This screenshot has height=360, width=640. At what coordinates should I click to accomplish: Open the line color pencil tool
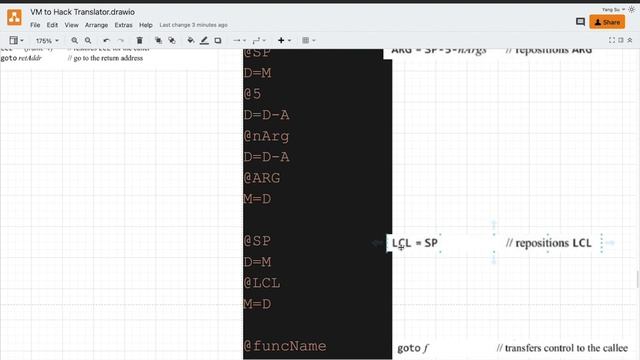tap(204, 40)
